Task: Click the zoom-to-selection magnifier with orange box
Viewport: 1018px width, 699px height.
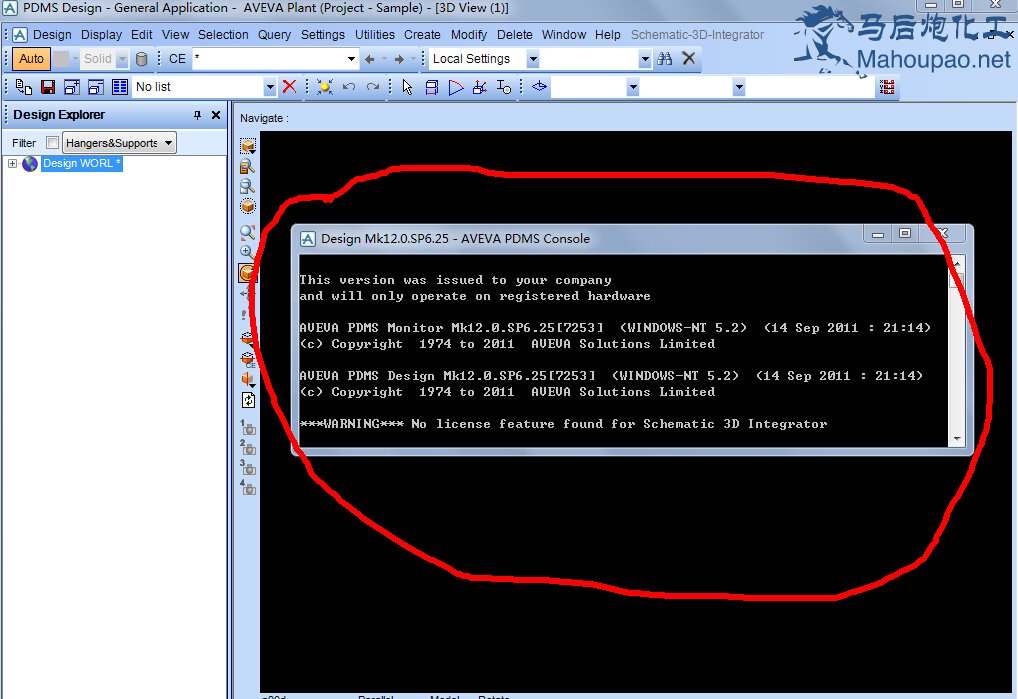Action: [x=247, y=167]
